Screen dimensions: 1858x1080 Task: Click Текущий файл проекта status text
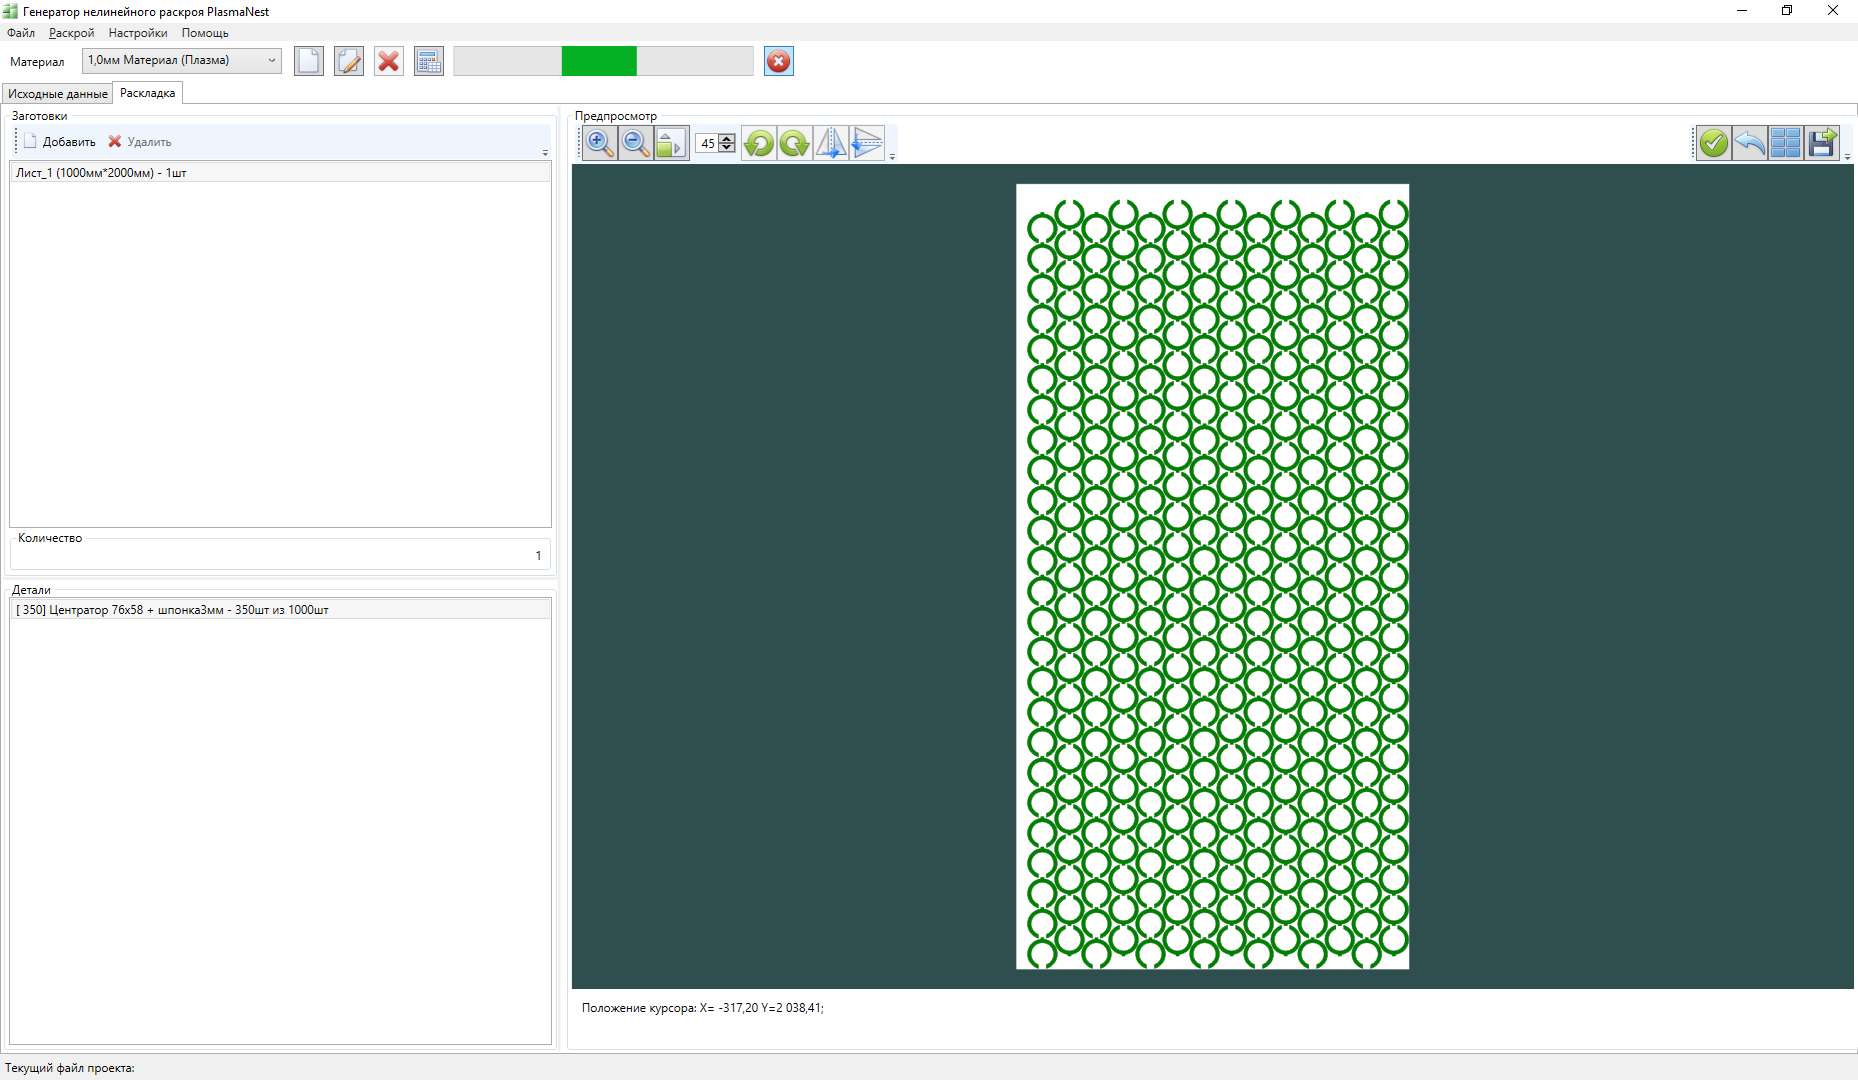click(x=70, y=1068)
